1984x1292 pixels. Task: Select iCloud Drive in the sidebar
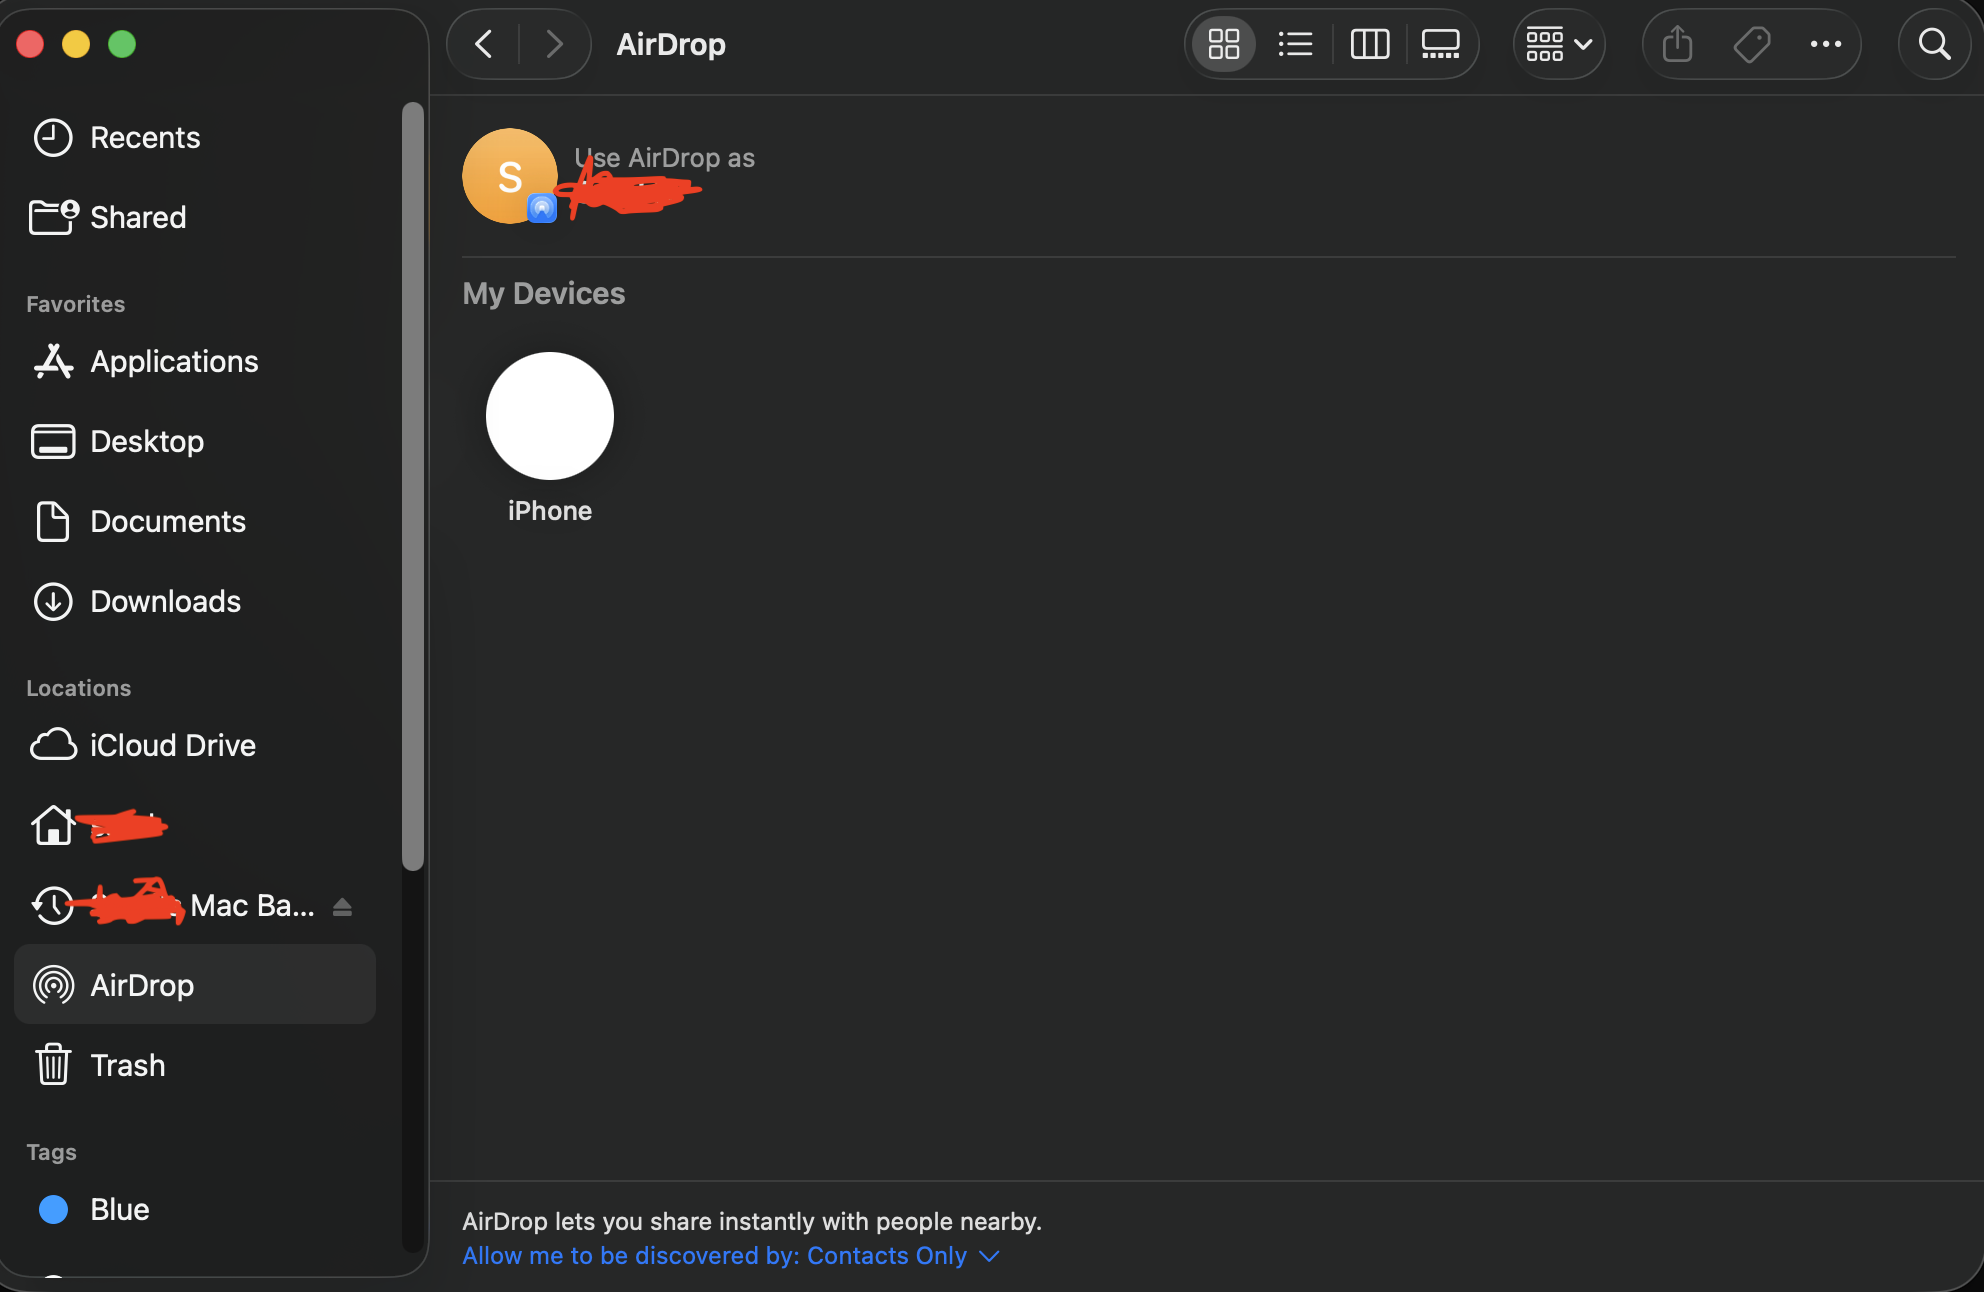[x=172, y=745]
